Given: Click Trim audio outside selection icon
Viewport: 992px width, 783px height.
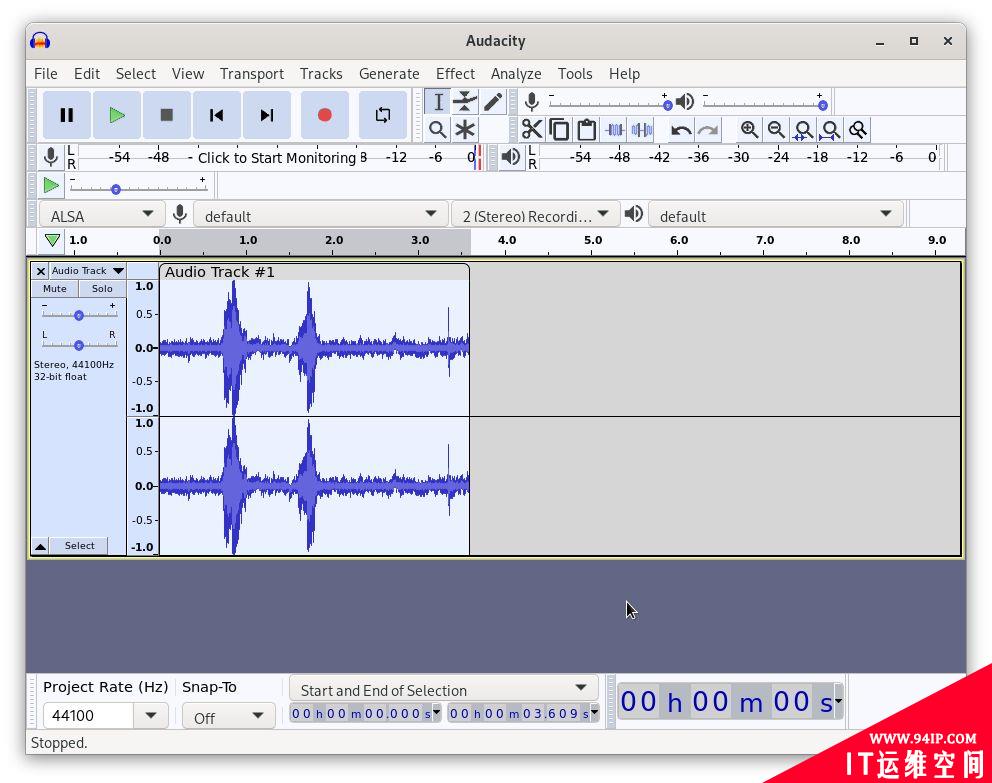Looking at the screenshot, I should point(614,130).
